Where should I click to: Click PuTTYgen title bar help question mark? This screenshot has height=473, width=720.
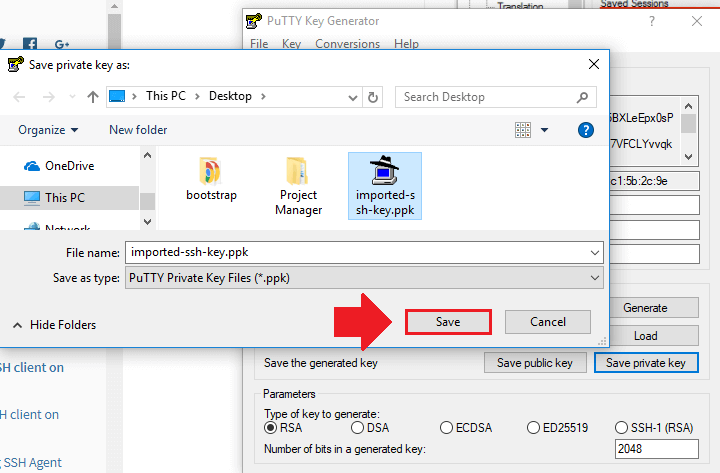[651, 21]
